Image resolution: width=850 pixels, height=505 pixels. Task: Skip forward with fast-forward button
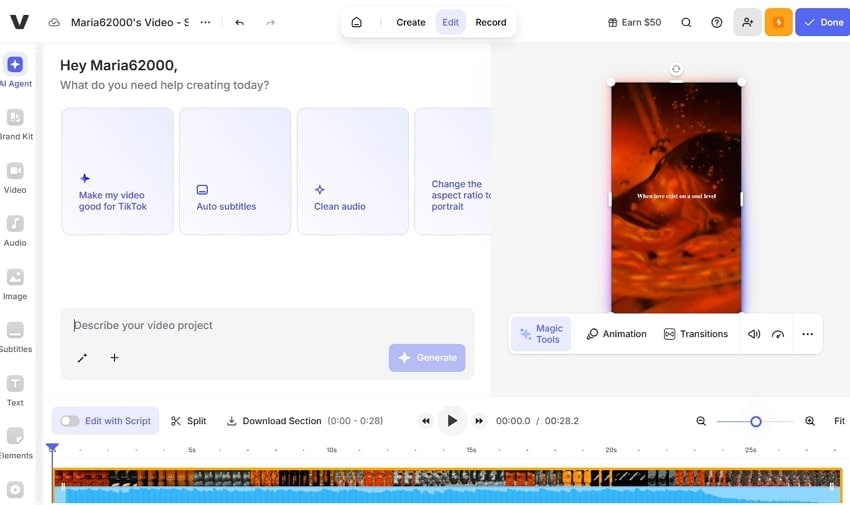(x=479, y=421)
